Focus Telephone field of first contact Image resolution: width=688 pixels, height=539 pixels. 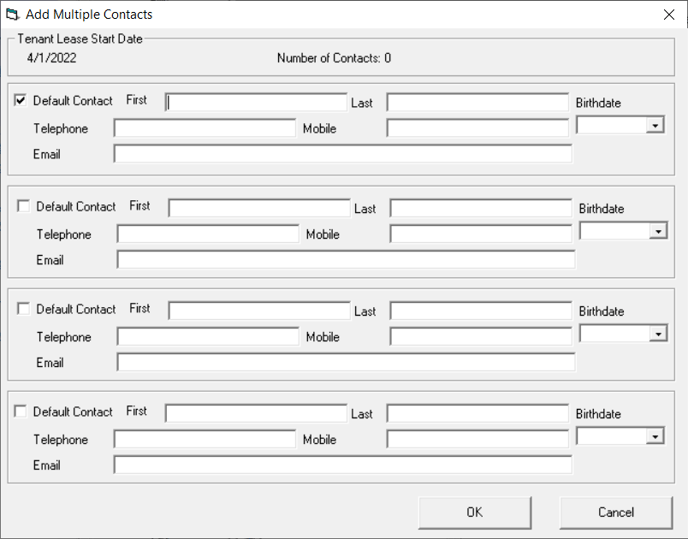click(x=205, y=128)
